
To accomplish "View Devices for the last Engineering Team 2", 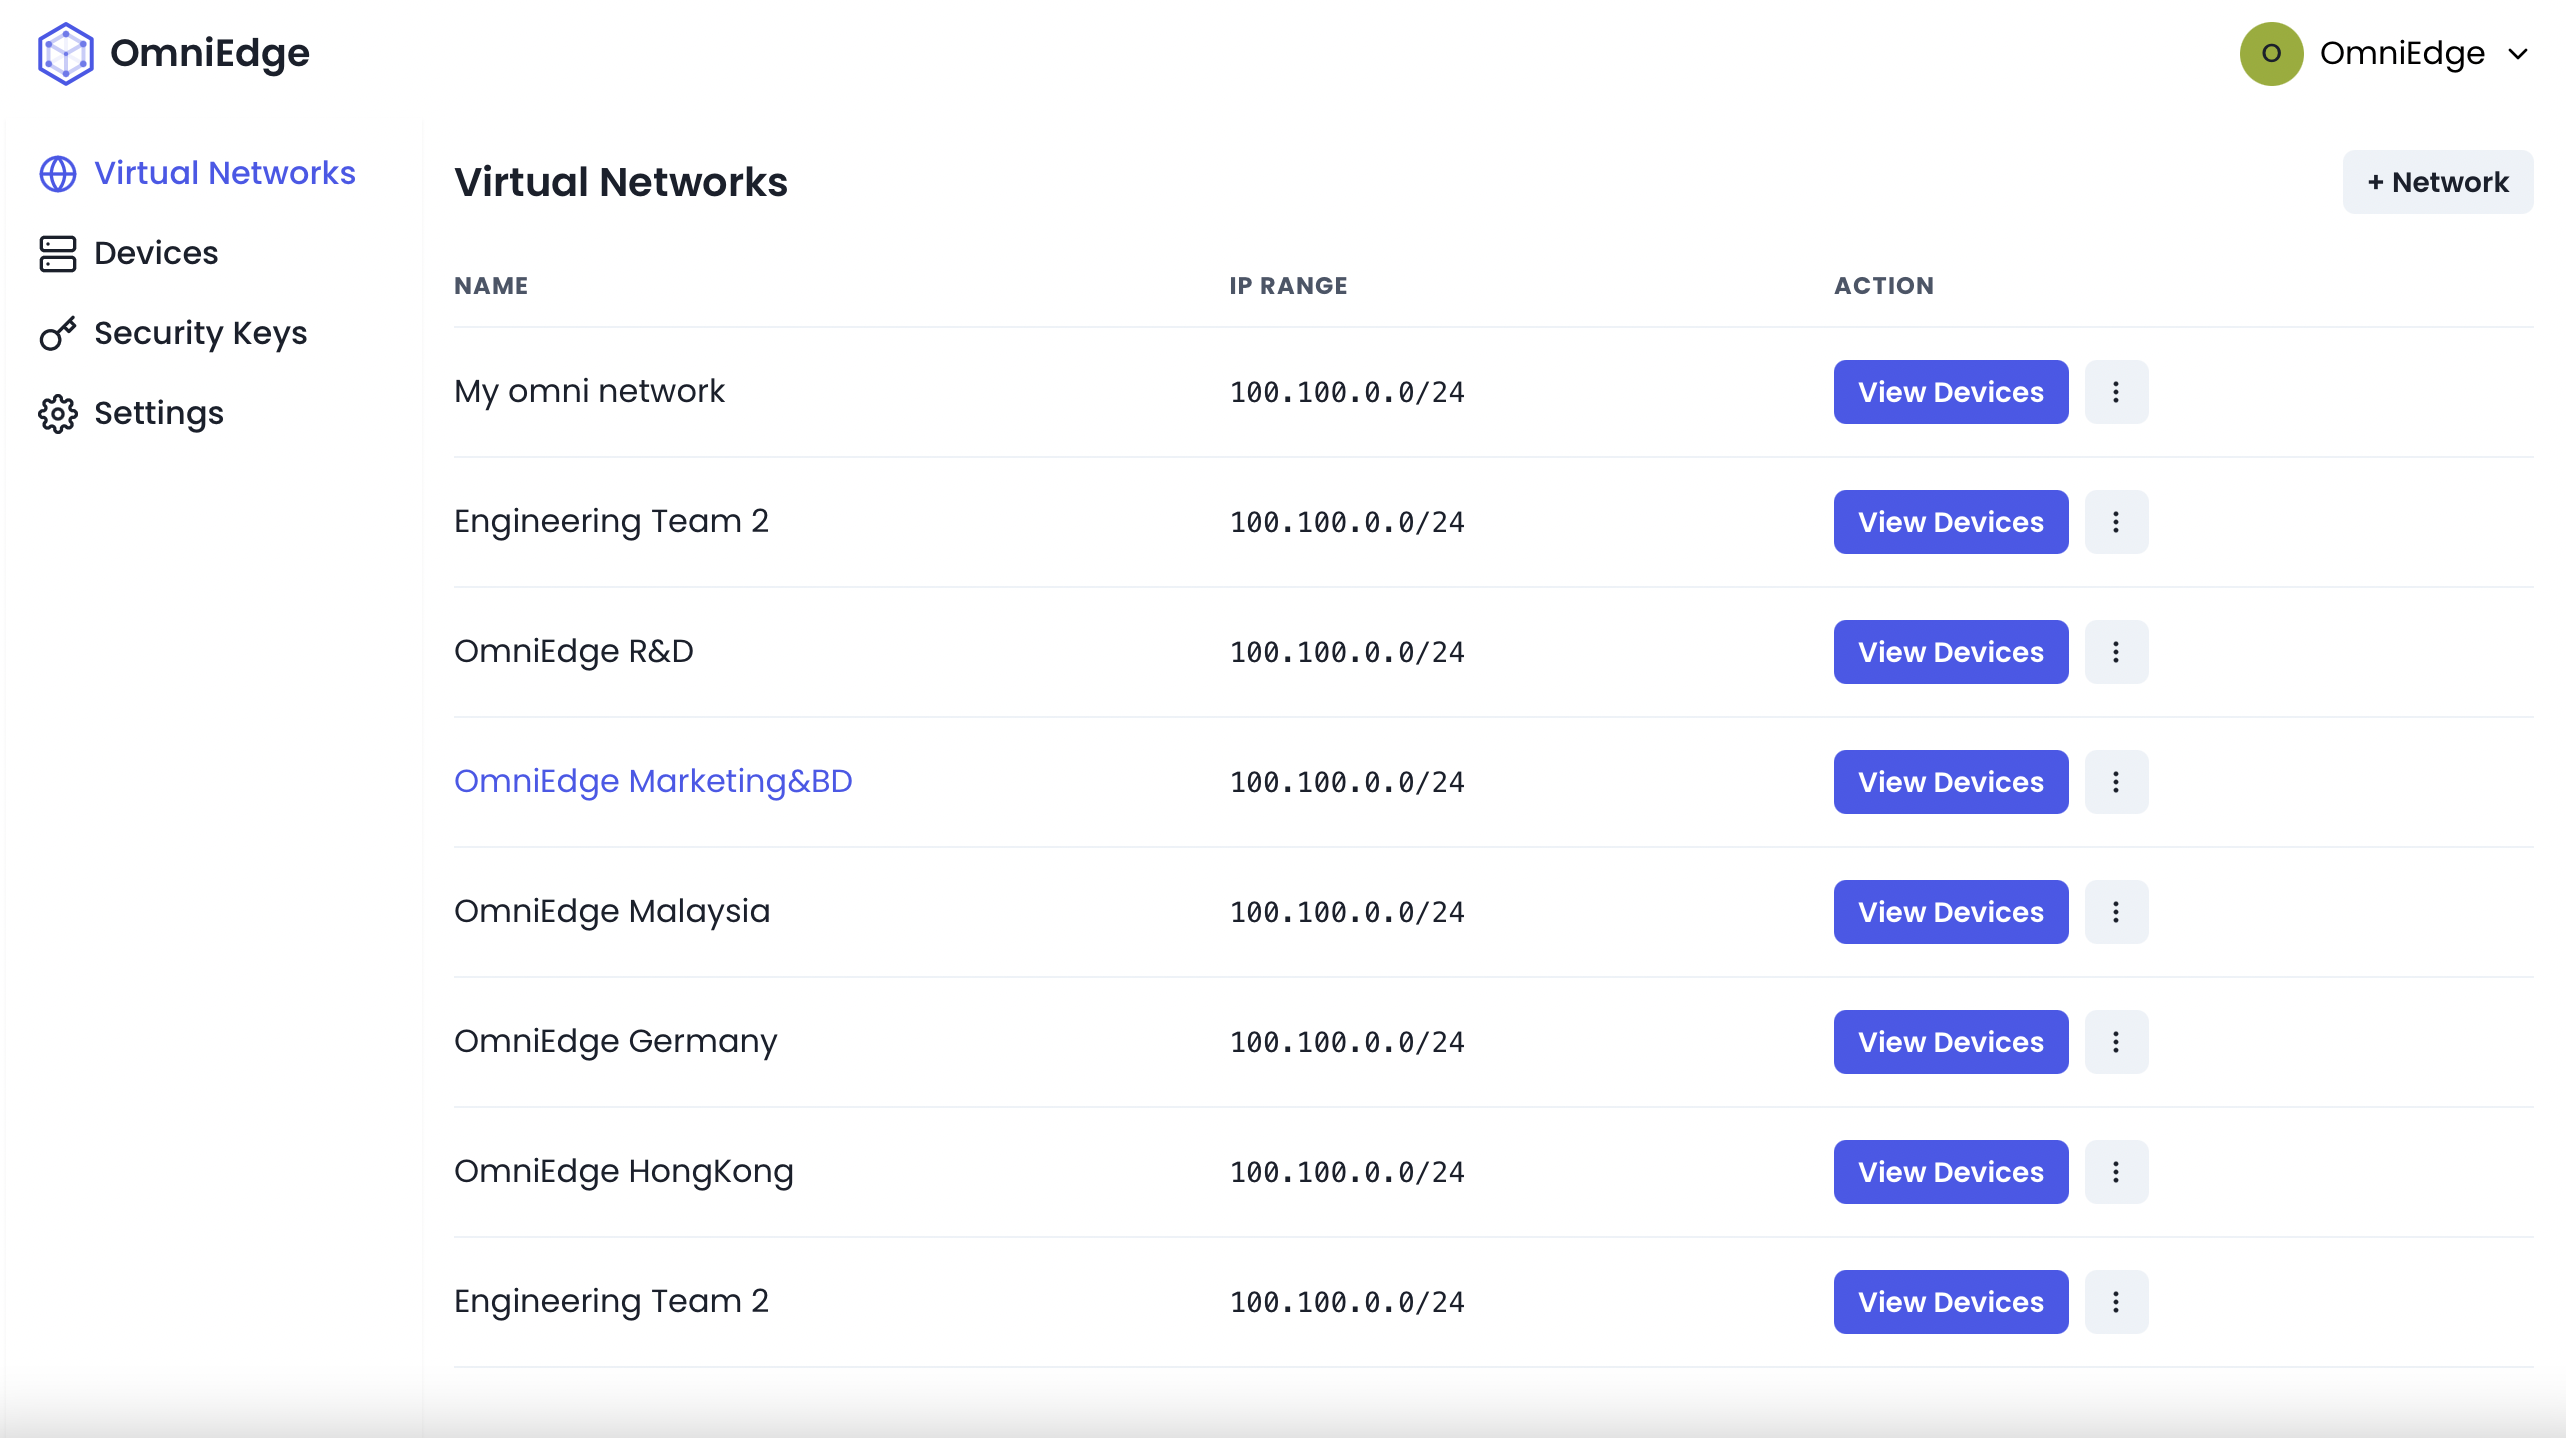I will [1950, 1302].
